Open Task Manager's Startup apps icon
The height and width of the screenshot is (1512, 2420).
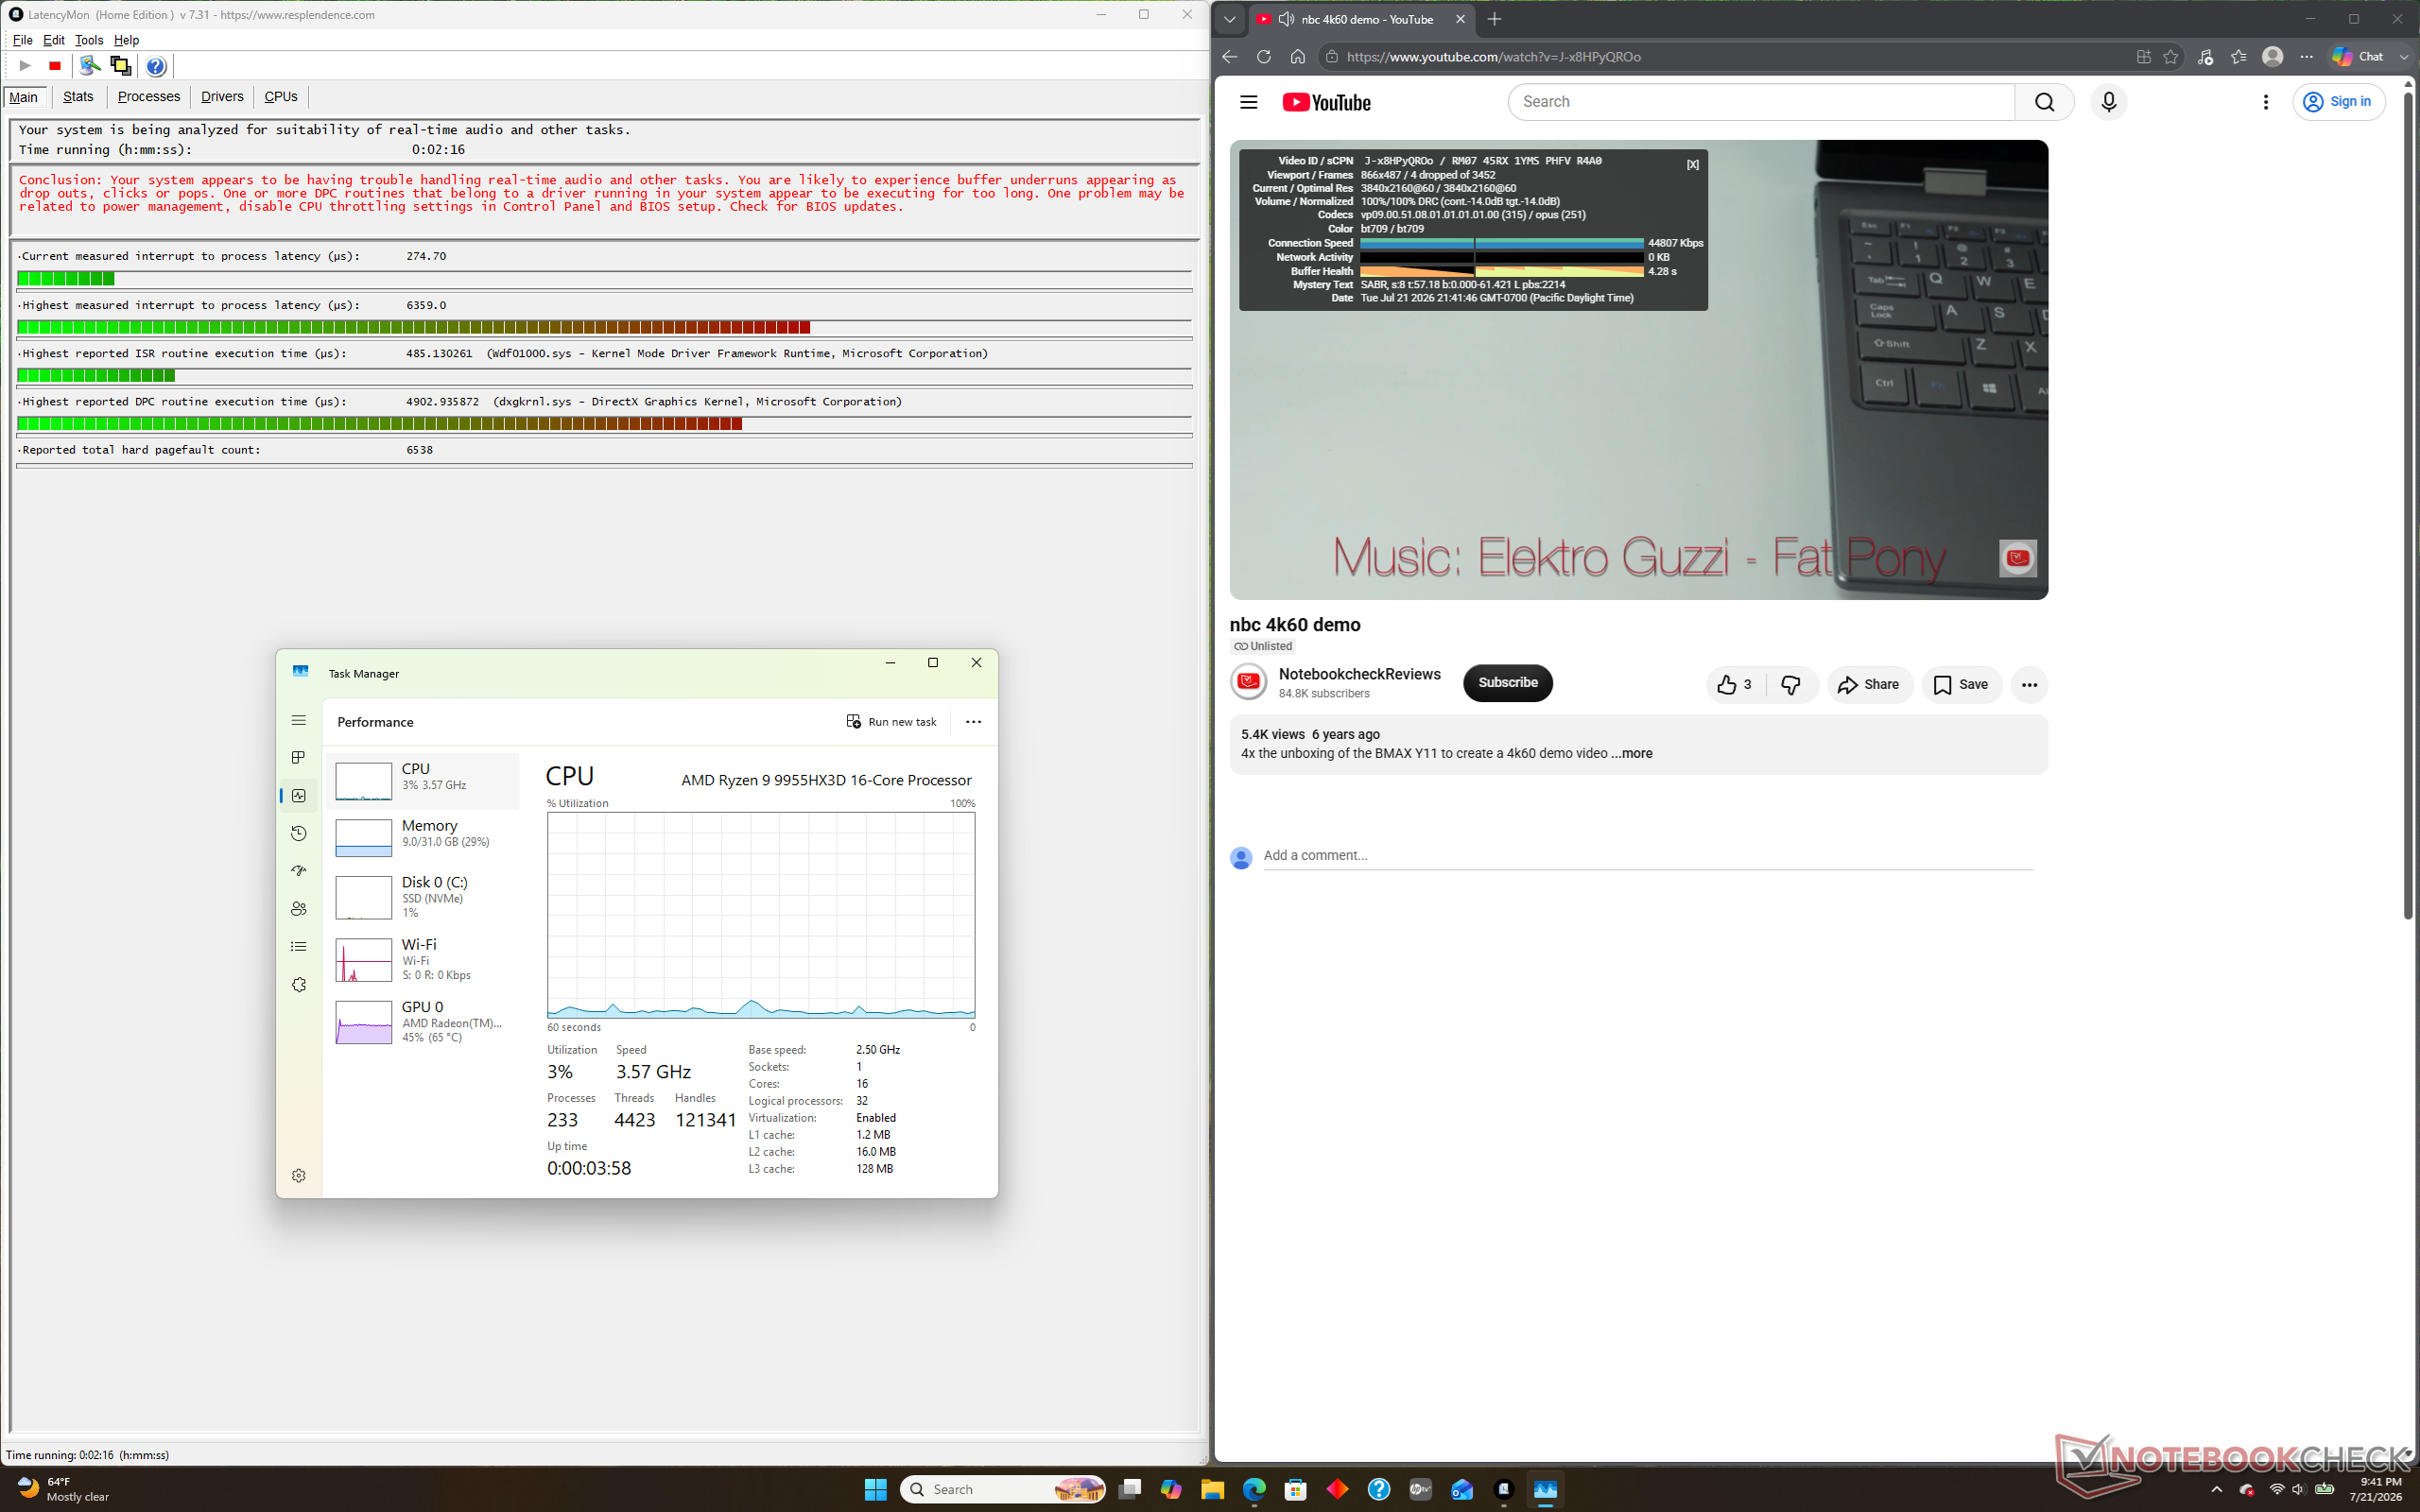(299, 871)
